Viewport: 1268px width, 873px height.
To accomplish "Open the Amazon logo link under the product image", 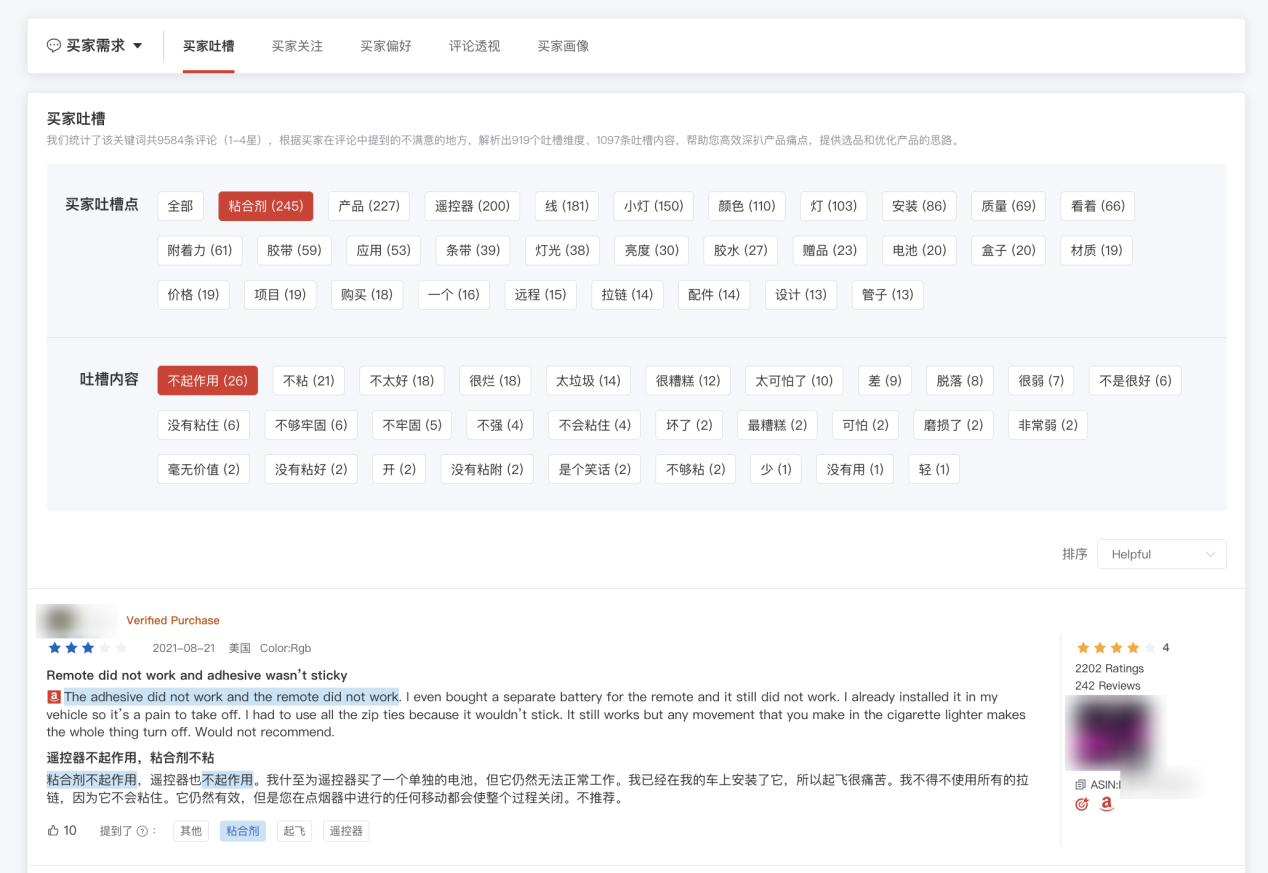I will point(1106,804).
